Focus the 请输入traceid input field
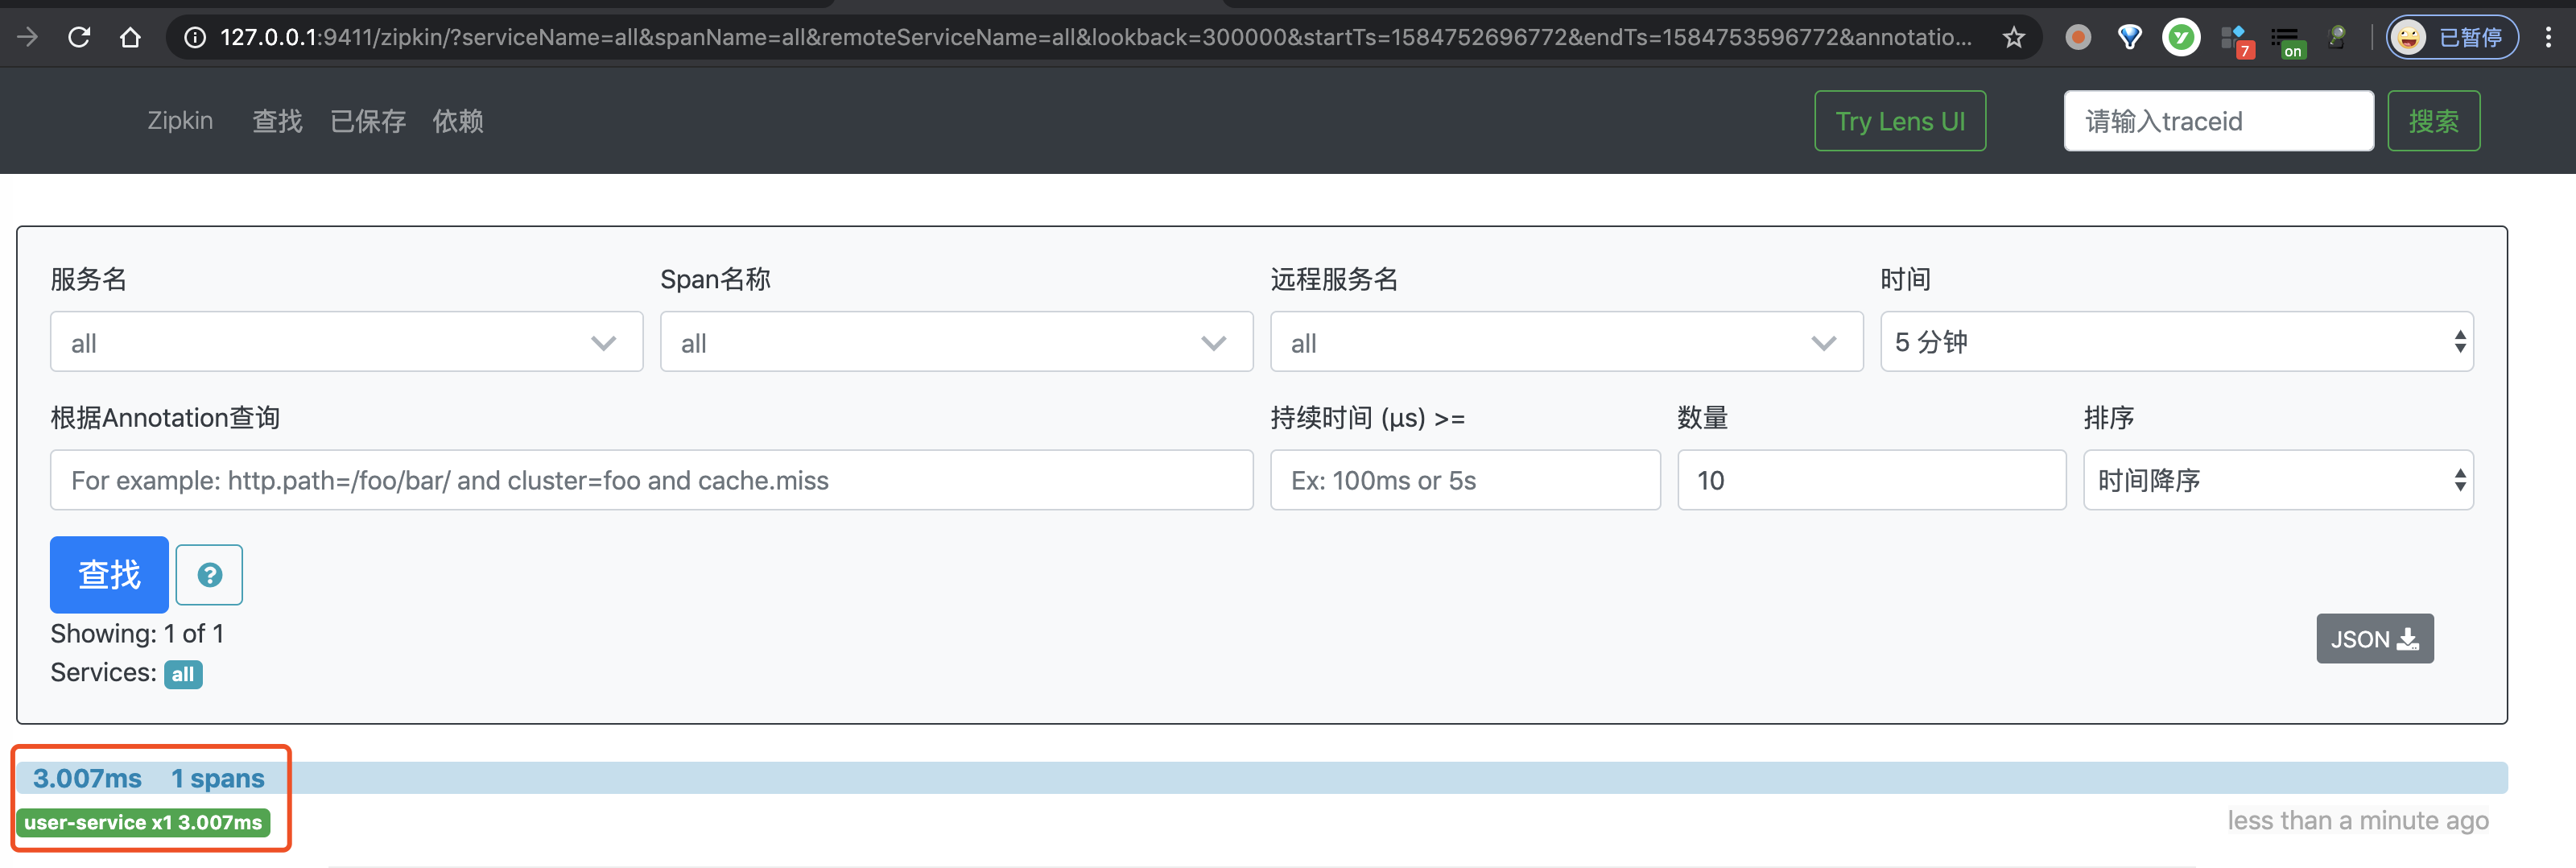This screenshot has height=868, width=2576. [2218, 120]
